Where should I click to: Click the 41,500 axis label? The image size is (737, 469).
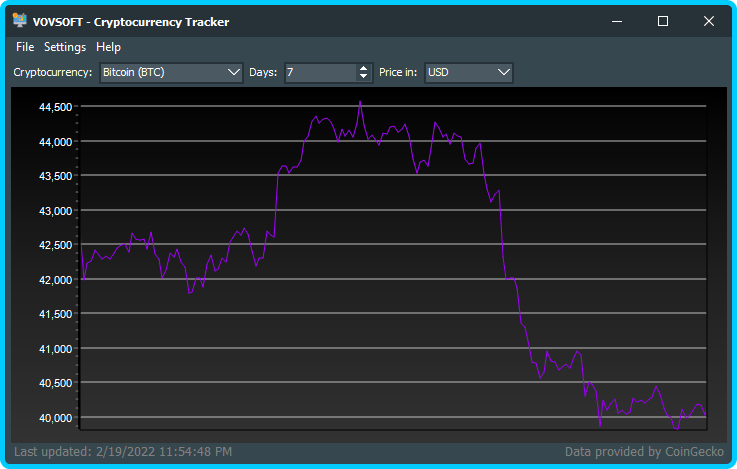[55, 314]
